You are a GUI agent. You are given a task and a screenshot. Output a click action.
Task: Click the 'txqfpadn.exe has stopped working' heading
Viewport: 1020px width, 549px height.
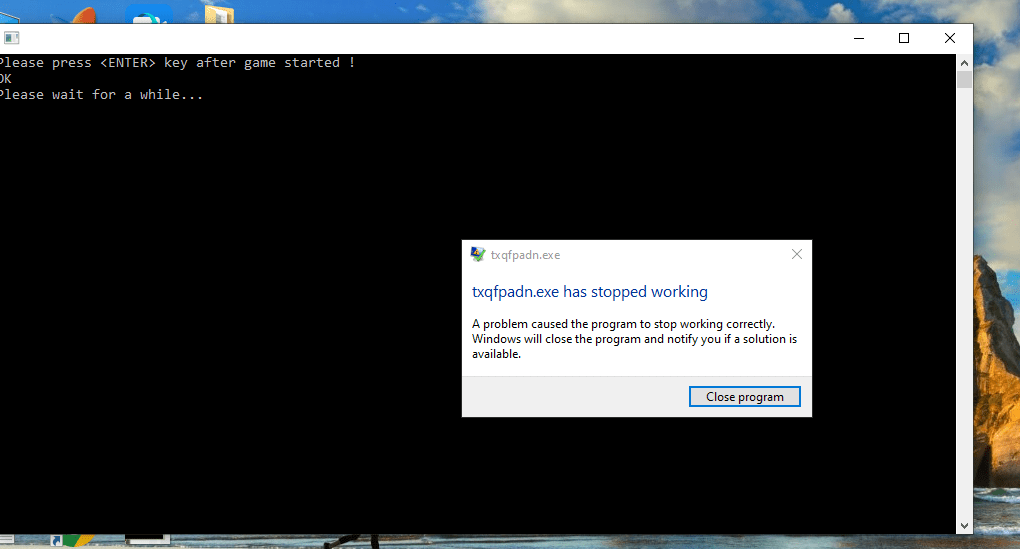pyautogui.click(x=589, y=292)
